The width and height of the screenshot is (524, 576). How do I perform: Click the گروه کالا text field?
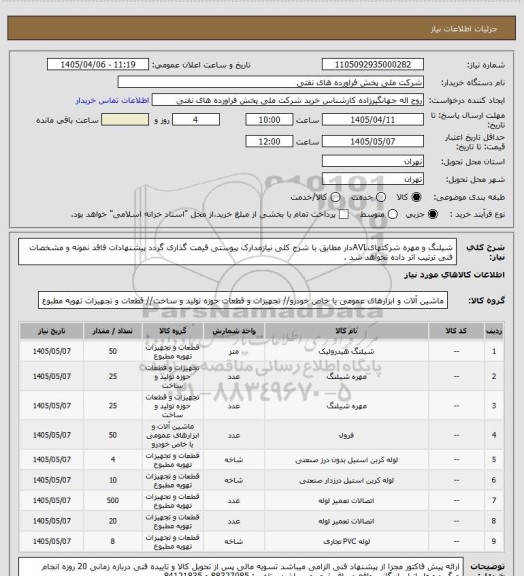pyautogui.click(x=243, y=301)
